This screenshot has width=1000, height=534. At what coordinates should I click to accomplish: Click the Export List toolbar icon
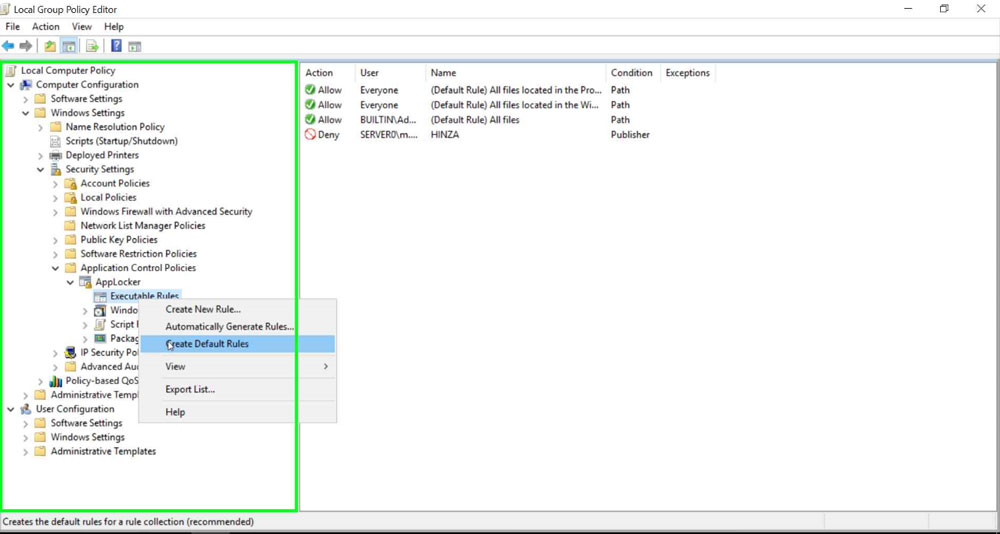(x=92, y=46)
